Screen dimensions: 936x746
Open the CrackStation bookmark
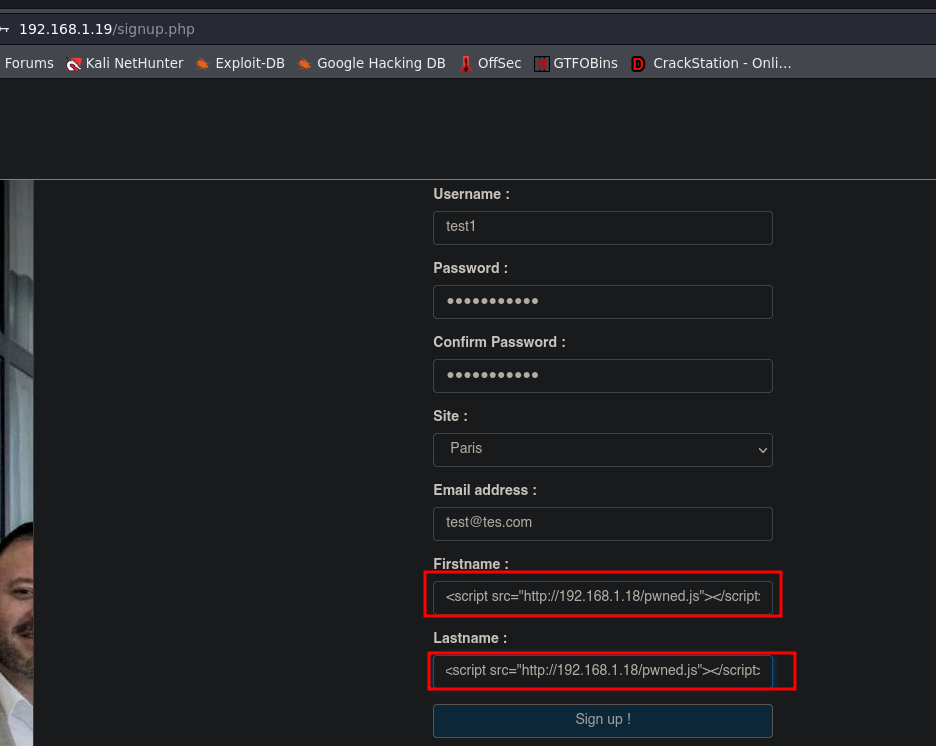coord(712,63)
